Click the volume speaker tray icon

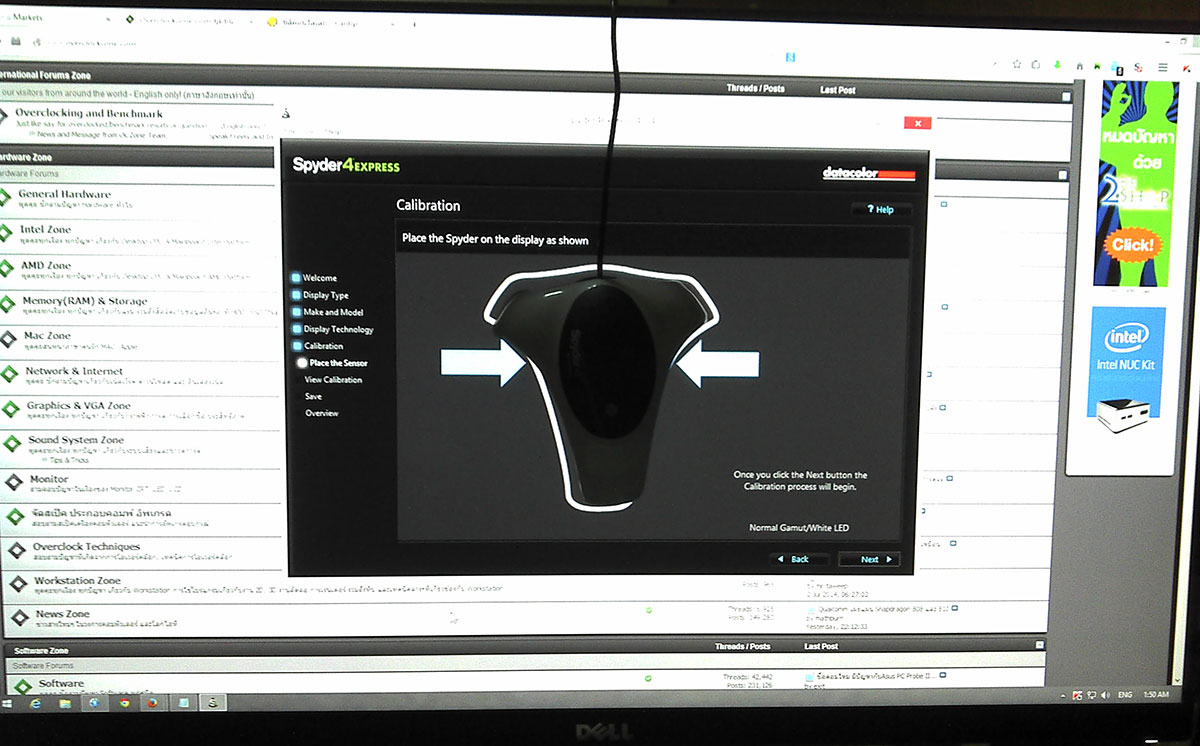point(1105,693)
